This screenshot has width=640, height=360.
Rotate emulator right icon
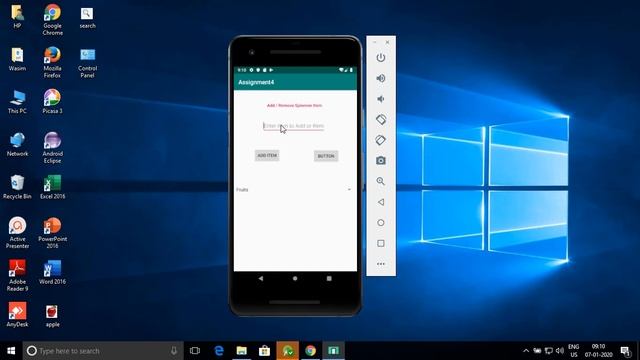(x=381, y=140)
